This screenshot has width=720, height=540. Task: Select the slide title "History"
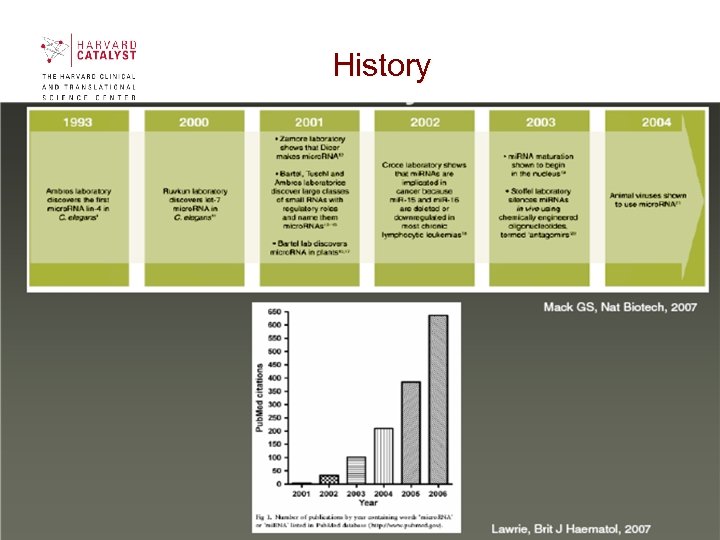(382, 66)
